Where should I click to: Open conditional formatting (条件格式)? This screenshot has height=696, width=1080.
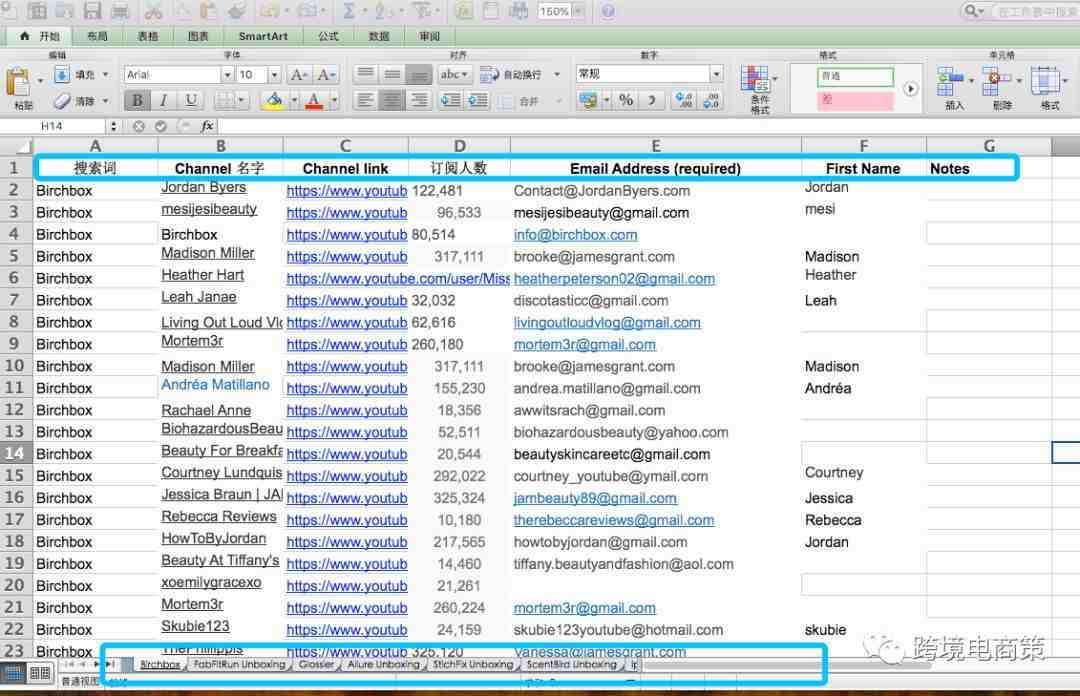pos(758,88)
